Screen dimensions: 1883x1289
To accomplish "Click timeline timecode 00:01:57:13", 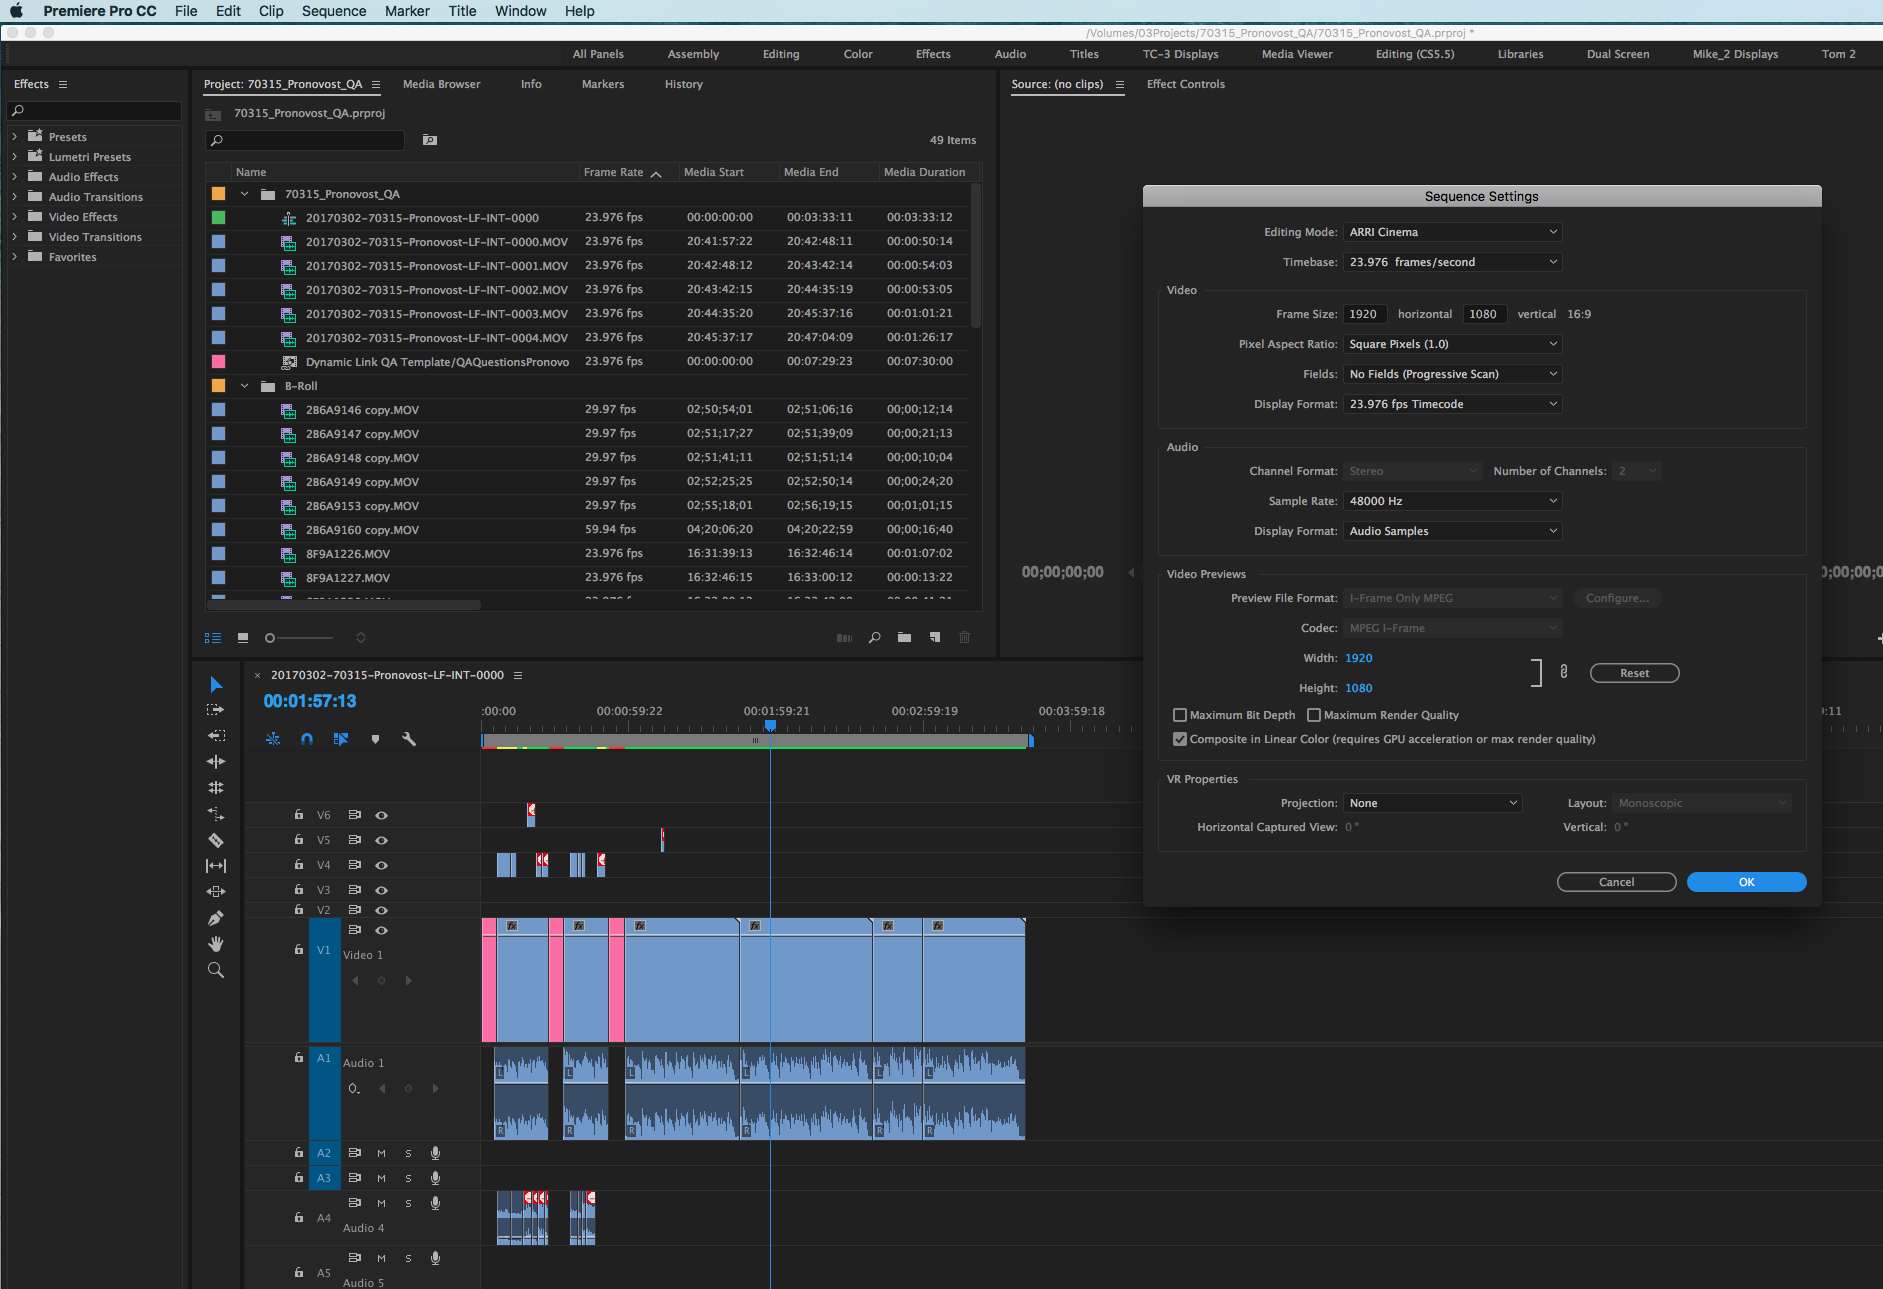I will (310, 702).
